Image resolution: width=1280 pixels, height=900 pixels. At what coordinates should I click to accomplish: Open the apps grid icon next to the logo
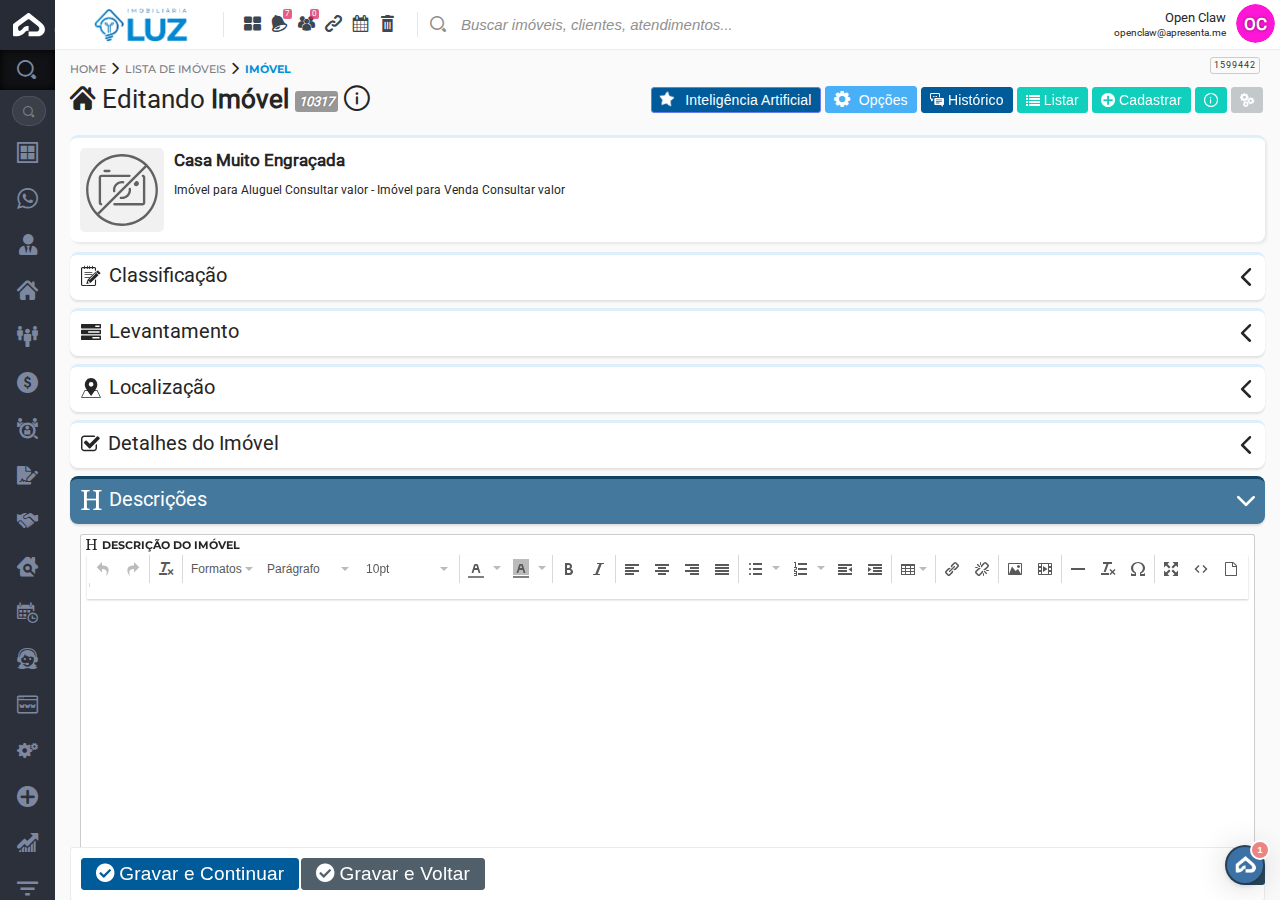pyautogui.click(x=252, y=23)
